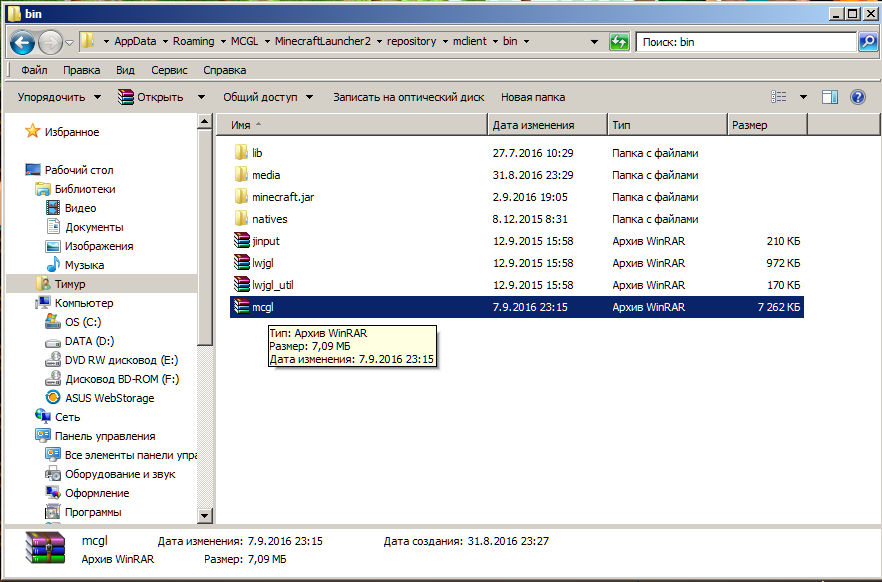Open the natives folder
Image resolution: width=882 pixels, height=582 pixels.
pyautogui.click(x=269, y=218)
